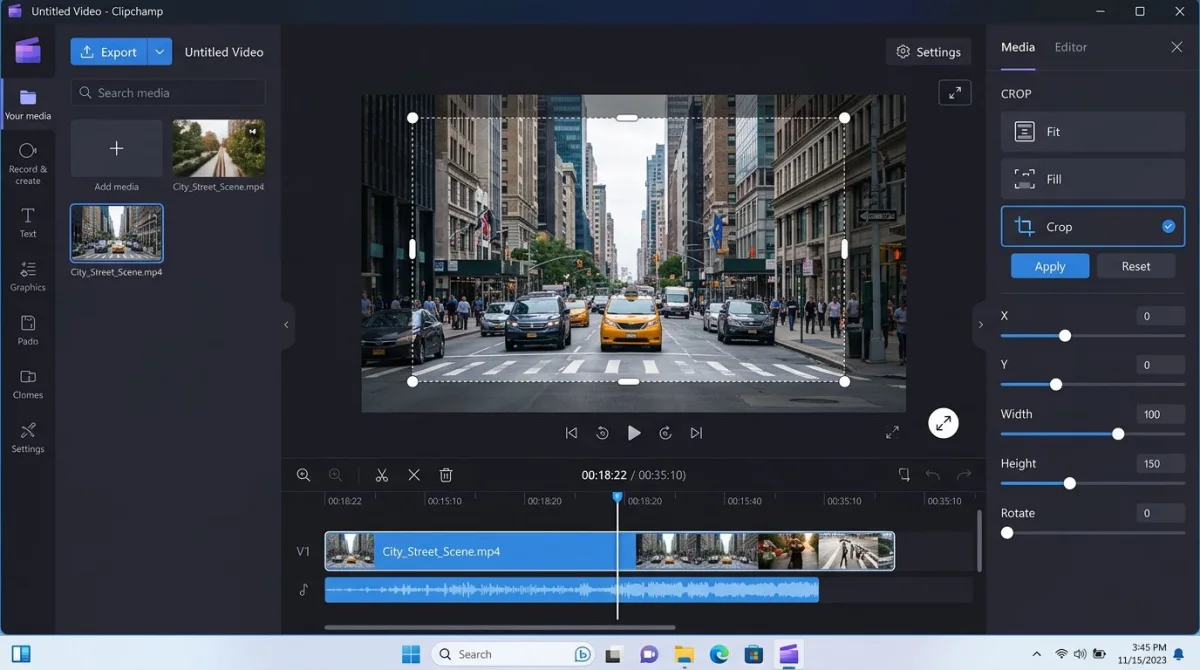This screenshot has width=1200, height=670.
Task: Select the first City_Street_Scene.mp4 thumbnail
Action: [x=218, y=148]
